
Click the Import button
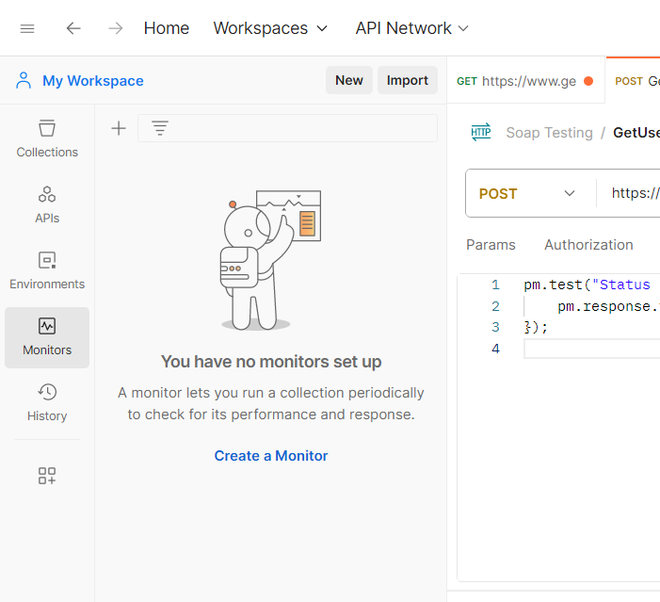(x=407, y=80)
